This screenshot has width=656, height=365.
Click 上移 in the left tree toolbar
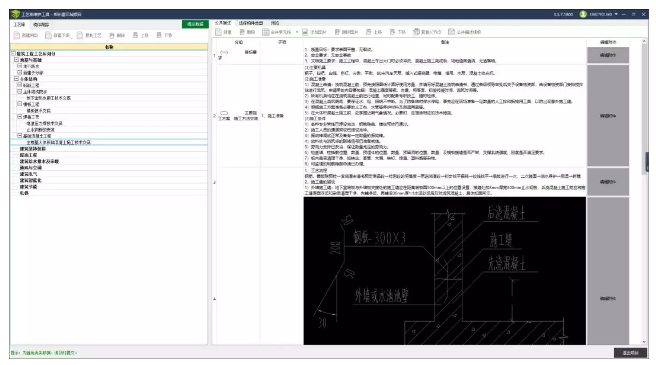(x=141, y=35)
